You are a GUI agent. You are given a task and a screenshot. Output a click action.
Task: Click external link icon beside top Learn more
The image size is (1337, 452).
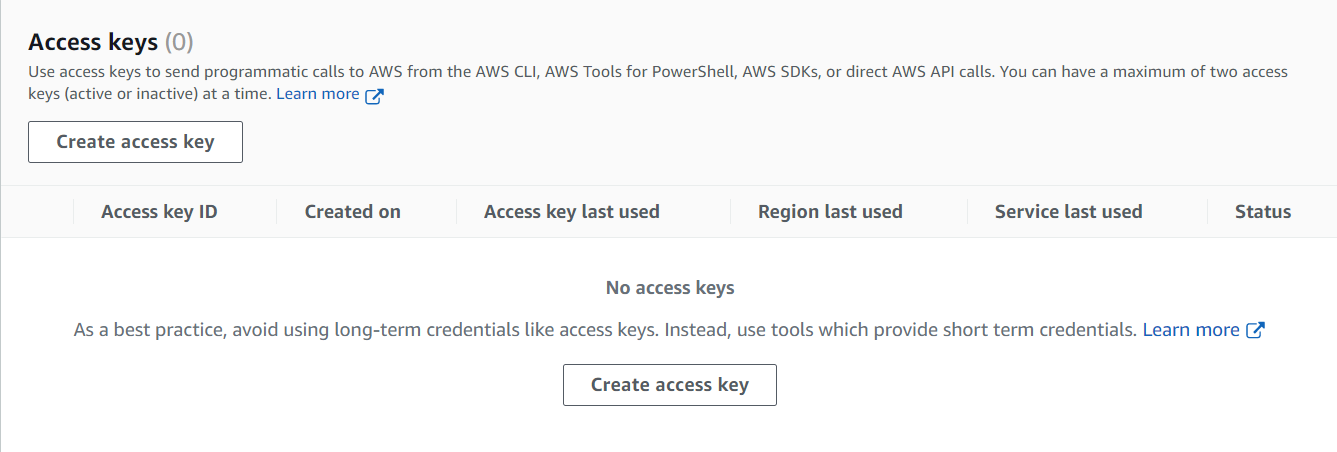point(374,96)
